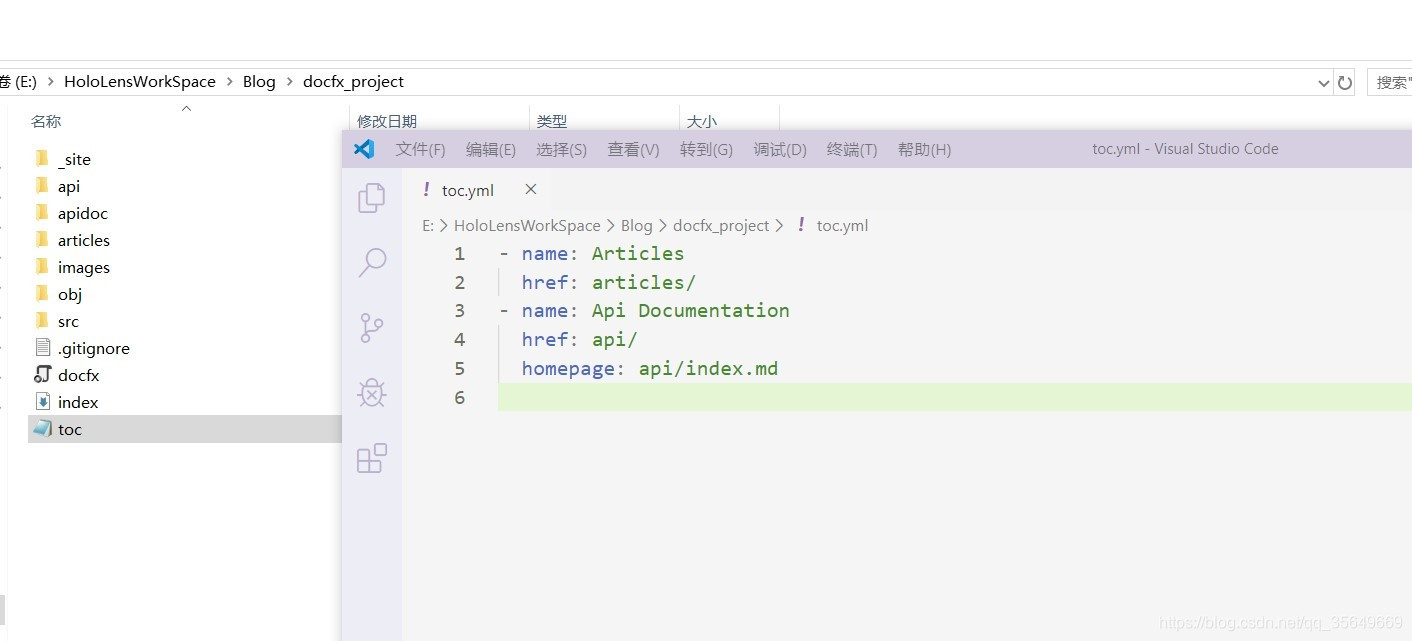The width and height of the screenshot is (1412, 641).
Task: Select the docfx file icon in Explorer
Action: point(41,375)
